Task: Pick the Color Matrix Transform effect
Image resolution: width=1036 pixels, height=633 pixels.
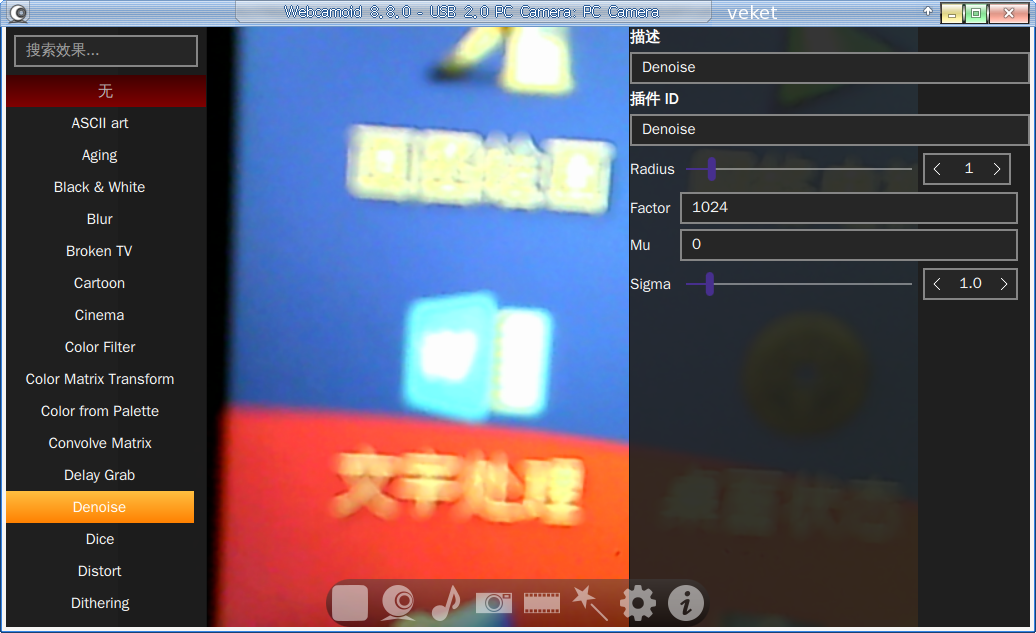Action: point(100,379)
